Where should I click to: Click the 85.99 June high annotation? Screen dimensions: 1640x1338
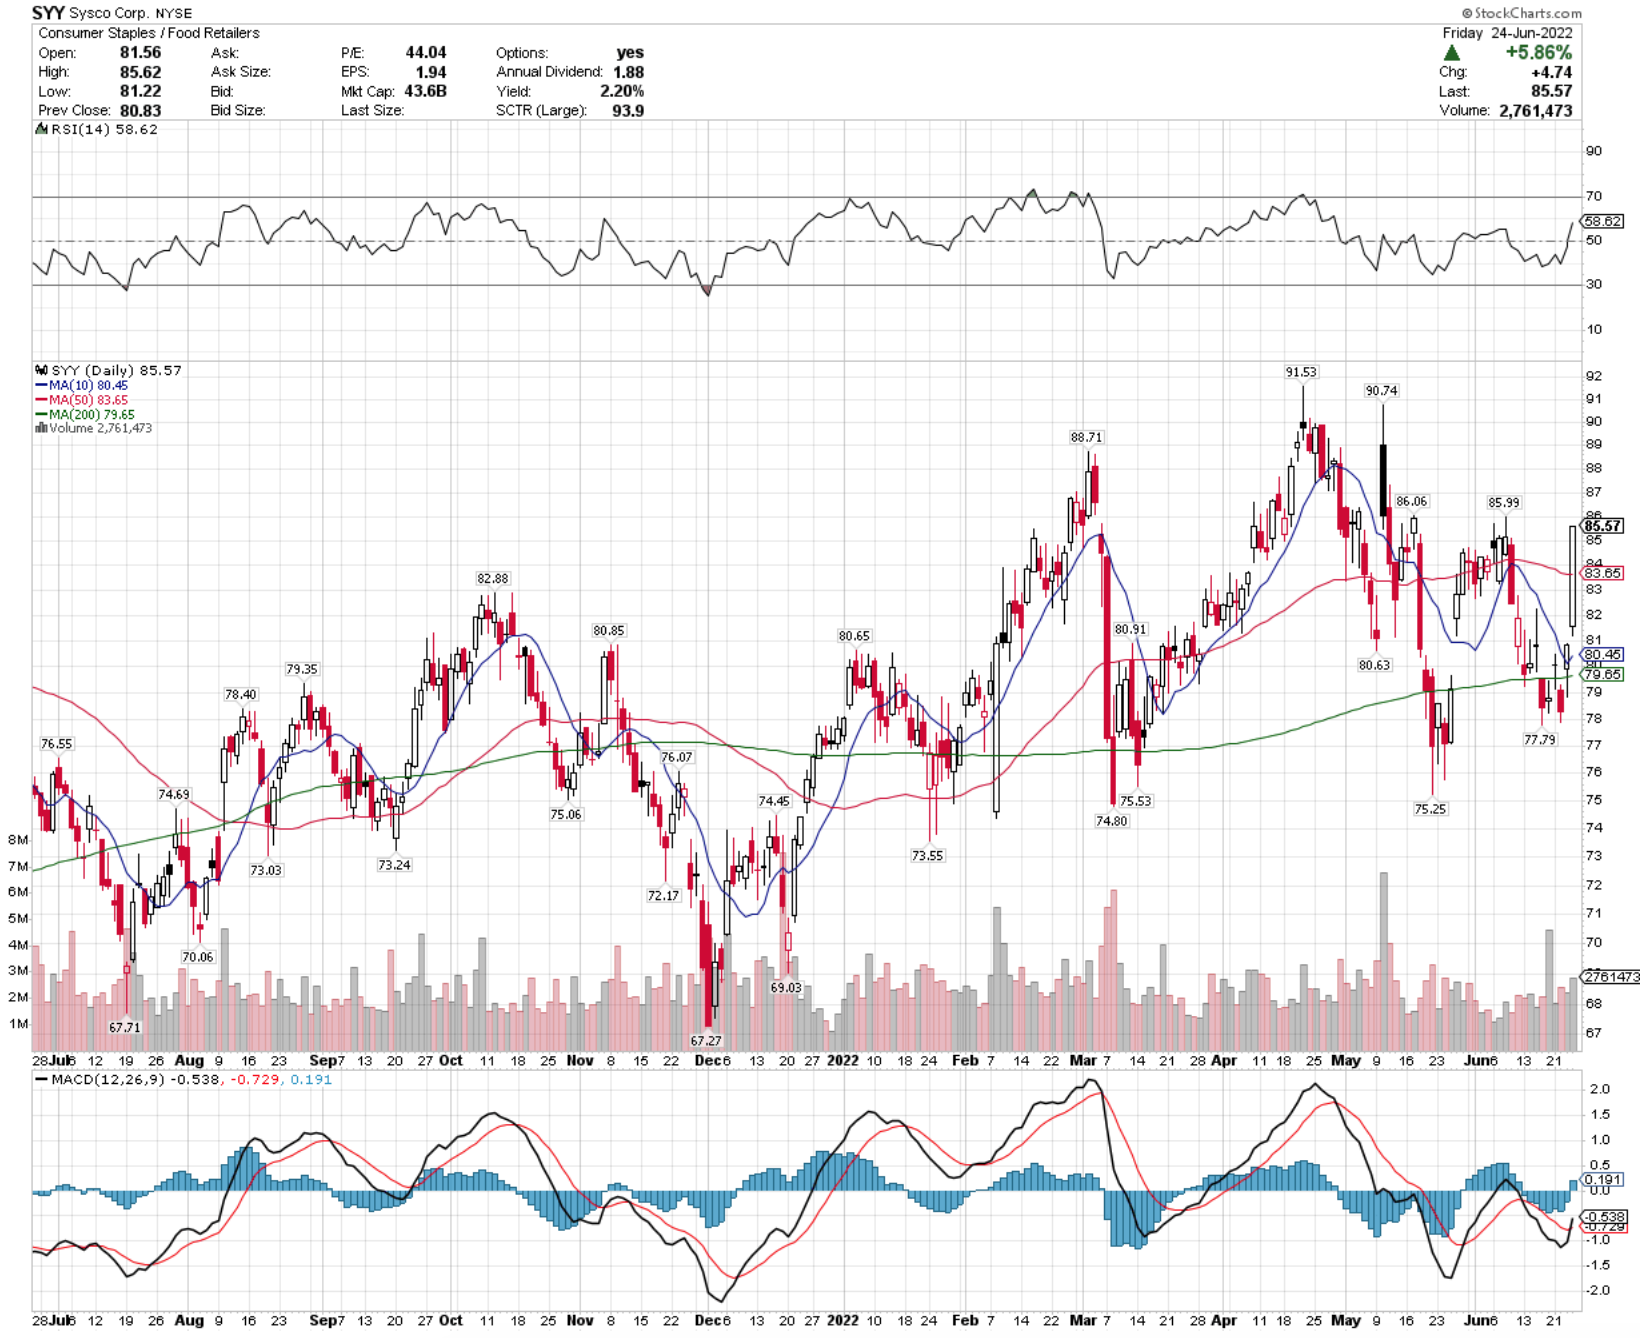(1503, 502)
